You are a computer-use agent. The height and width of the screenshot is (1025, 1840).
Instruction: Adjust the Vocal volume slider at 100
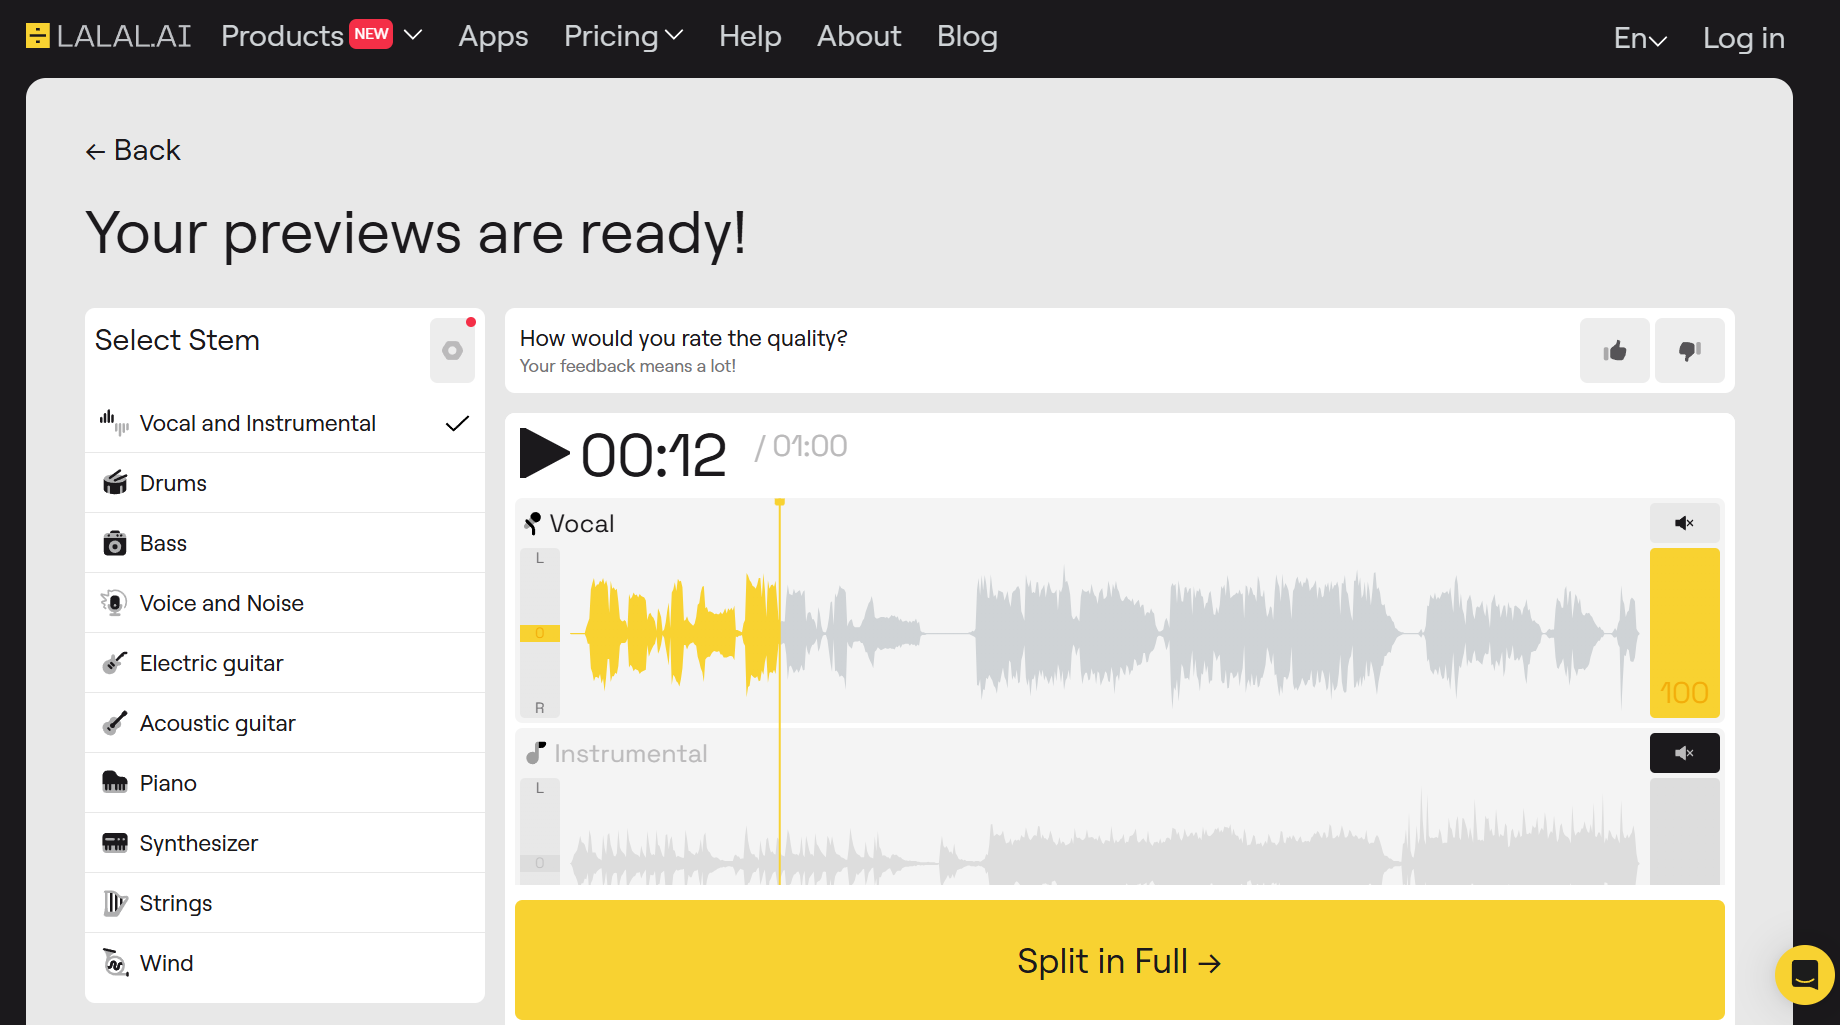pyautogui.click(x=1684, y=633)
